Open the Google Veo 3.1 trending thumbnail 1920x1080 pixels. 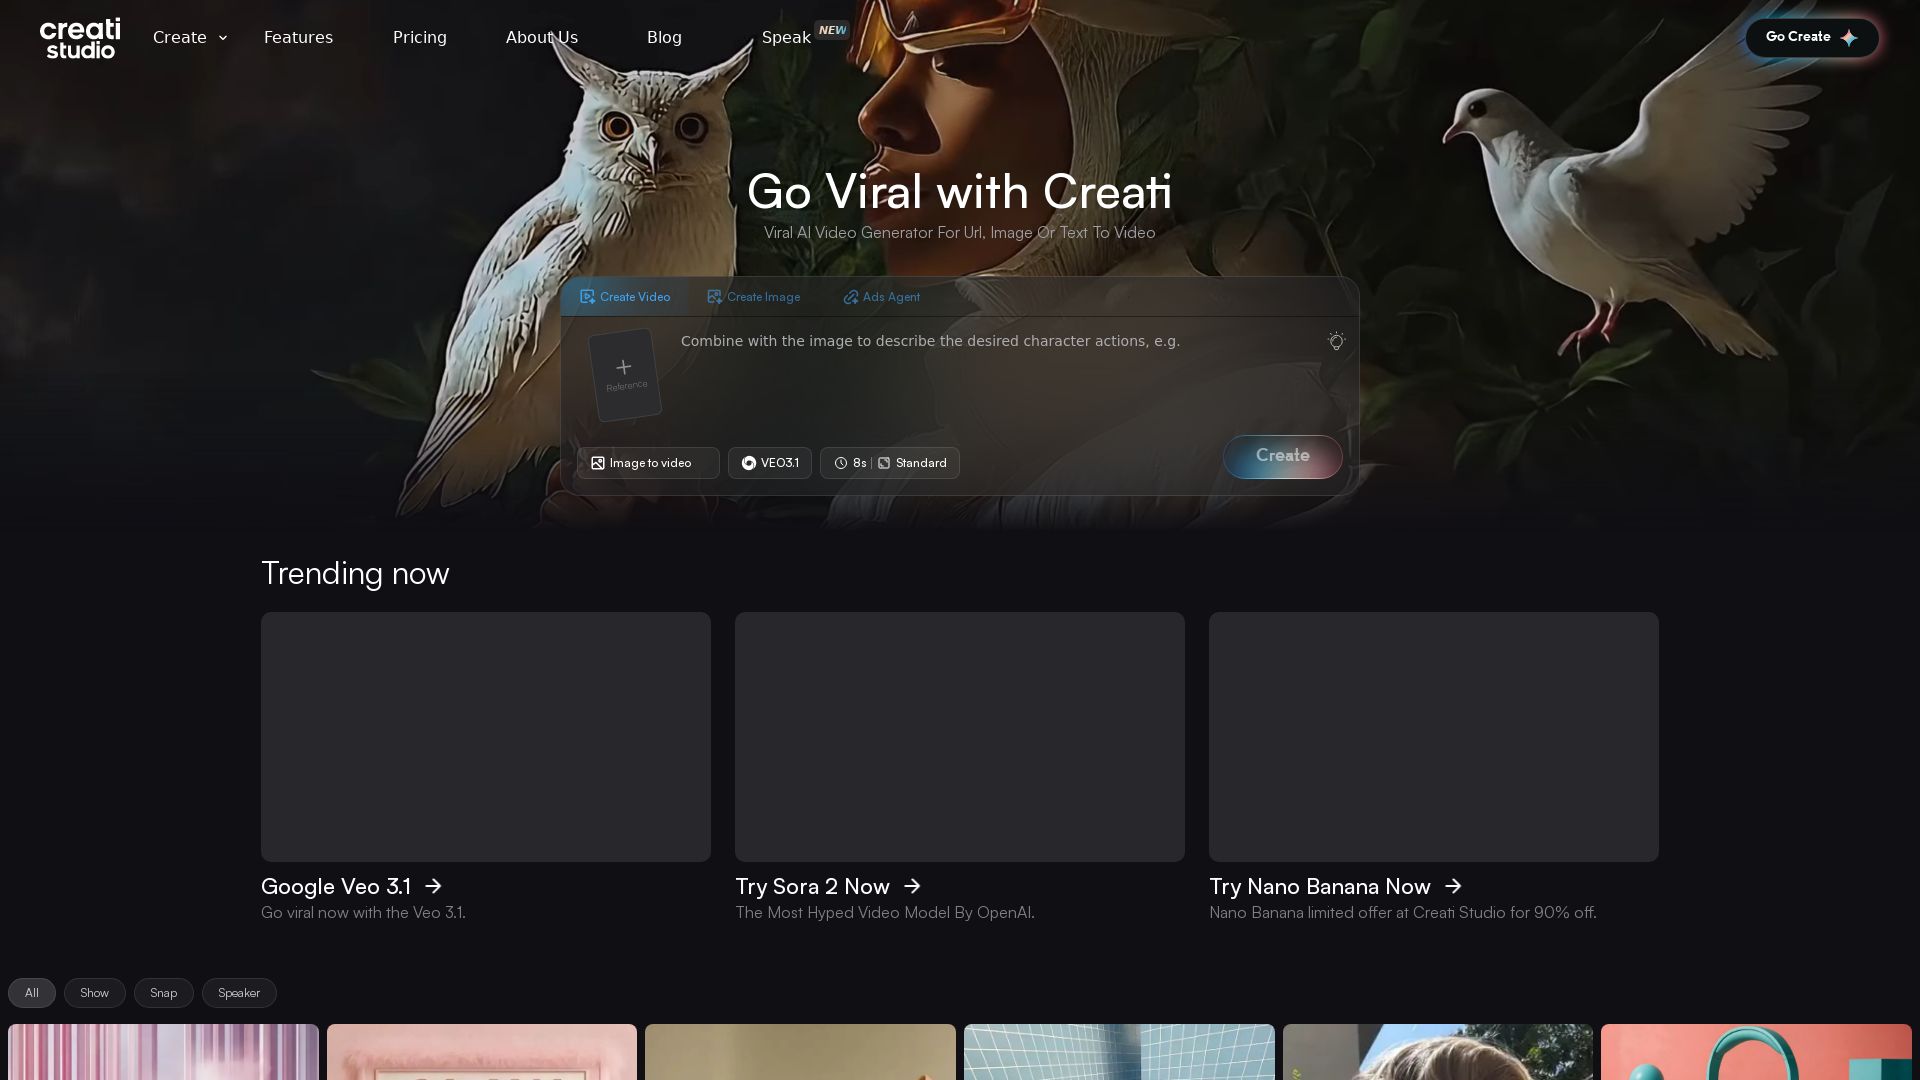[x=486, y=737]
